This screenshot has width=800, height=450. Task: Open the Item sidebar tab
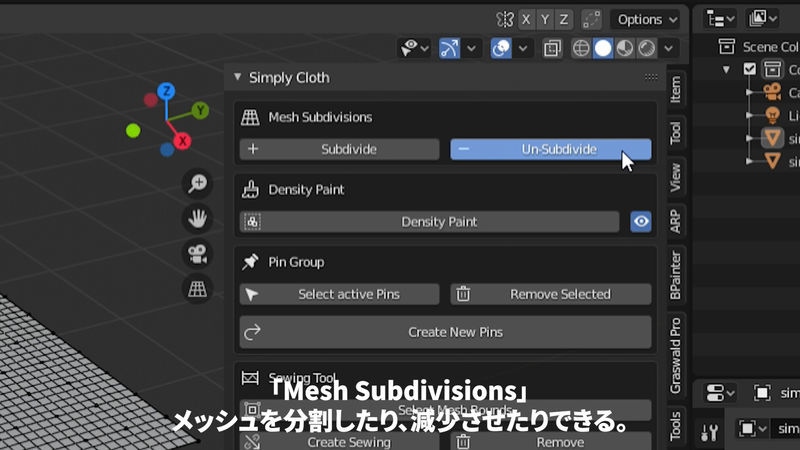coord(676,89)
